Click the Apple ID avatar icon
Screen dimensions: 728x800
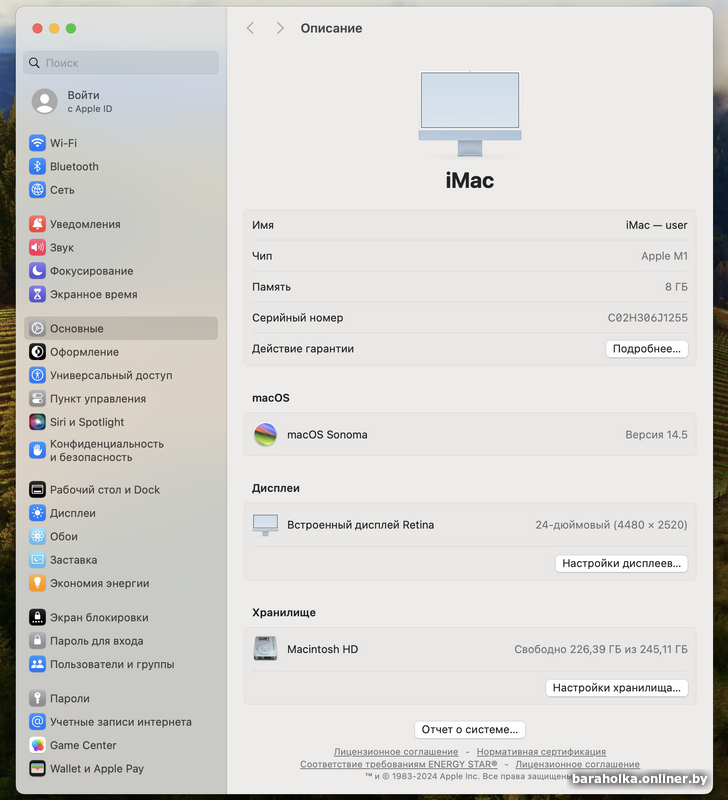(45, 102)
